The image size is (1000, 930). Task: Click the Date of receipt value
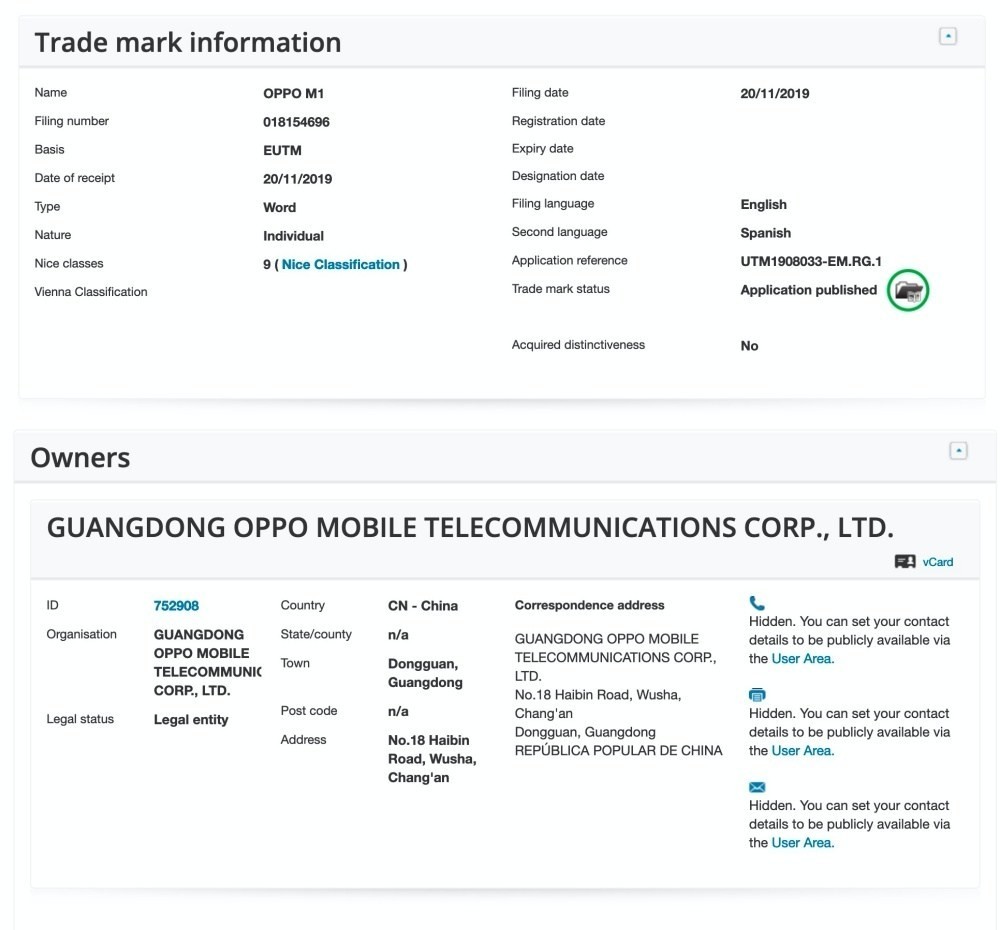point(297,179)
